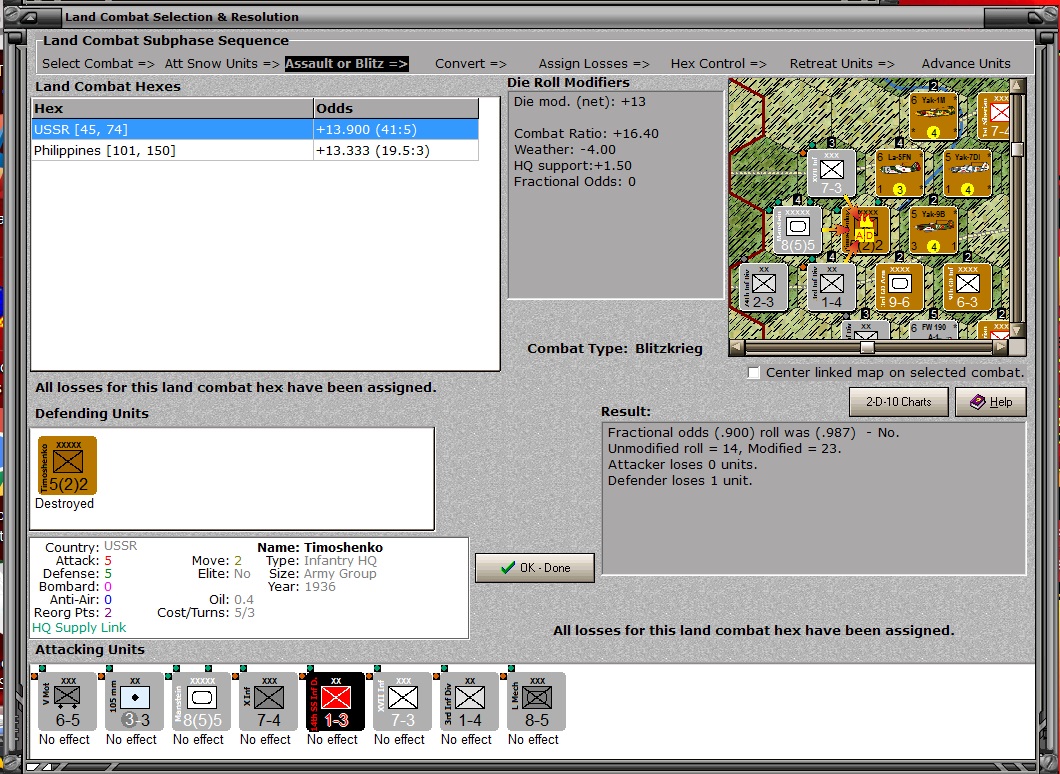Click the Convert subphase step
This screenshot has width=1060, height=774.
(x=471, y=64)
